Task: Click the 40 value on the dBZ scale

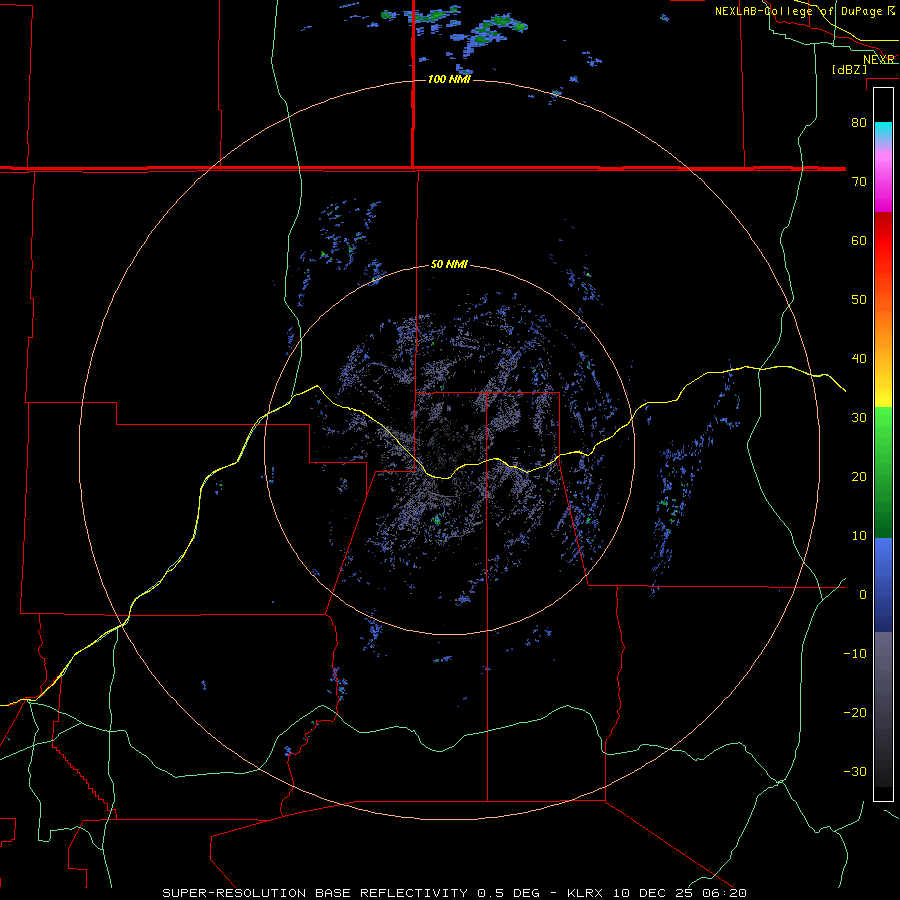Action: point(859,359)
